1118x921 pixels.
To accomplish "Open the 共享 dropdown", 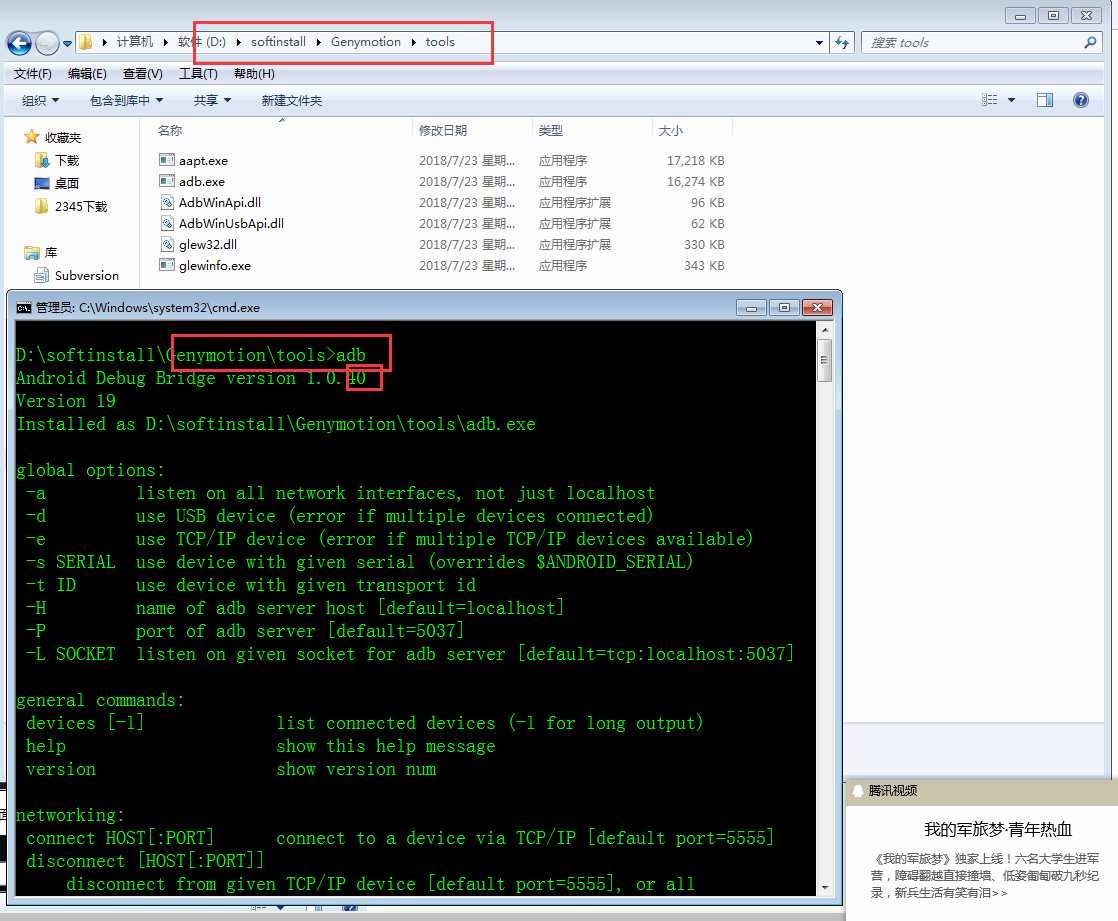I will [212, 101].
